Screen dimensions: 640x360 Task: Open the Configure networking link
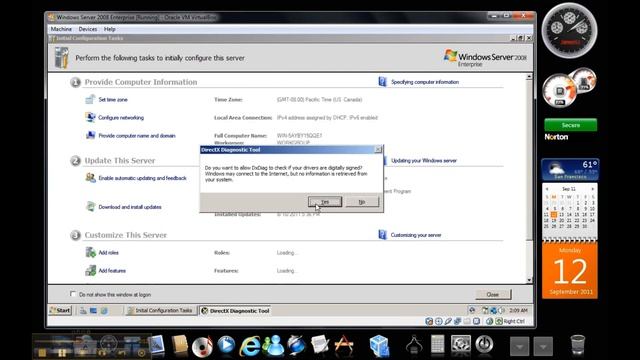point(121,118)
